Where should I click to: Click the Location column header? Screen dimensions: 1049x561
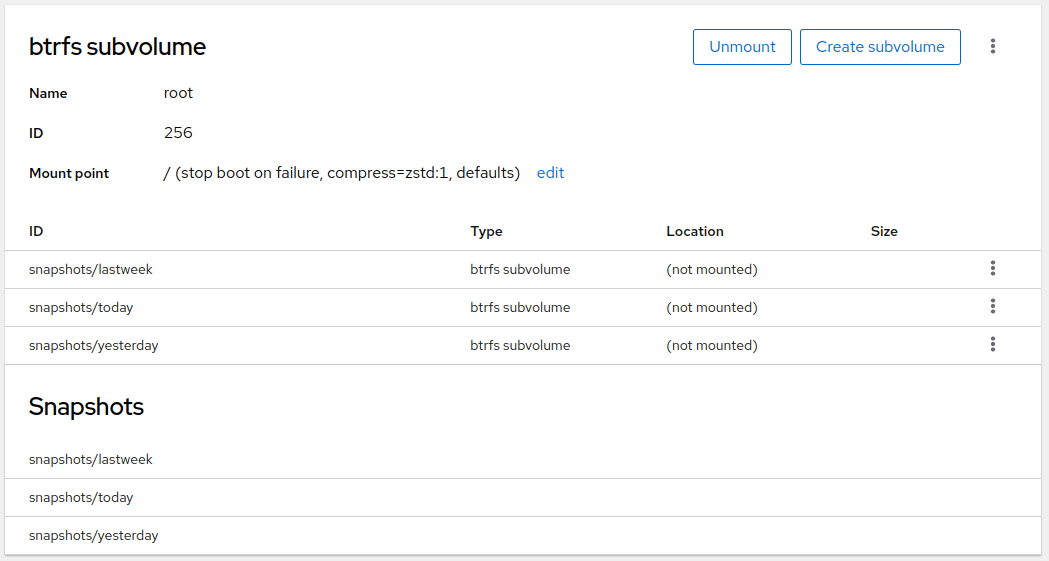click(x=694, y=231)
